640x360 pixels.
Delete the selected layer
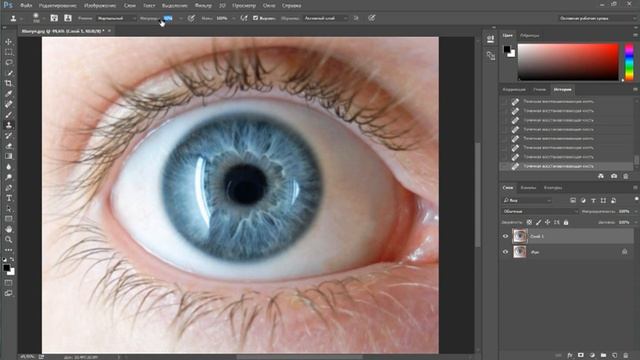pos(626,356)
